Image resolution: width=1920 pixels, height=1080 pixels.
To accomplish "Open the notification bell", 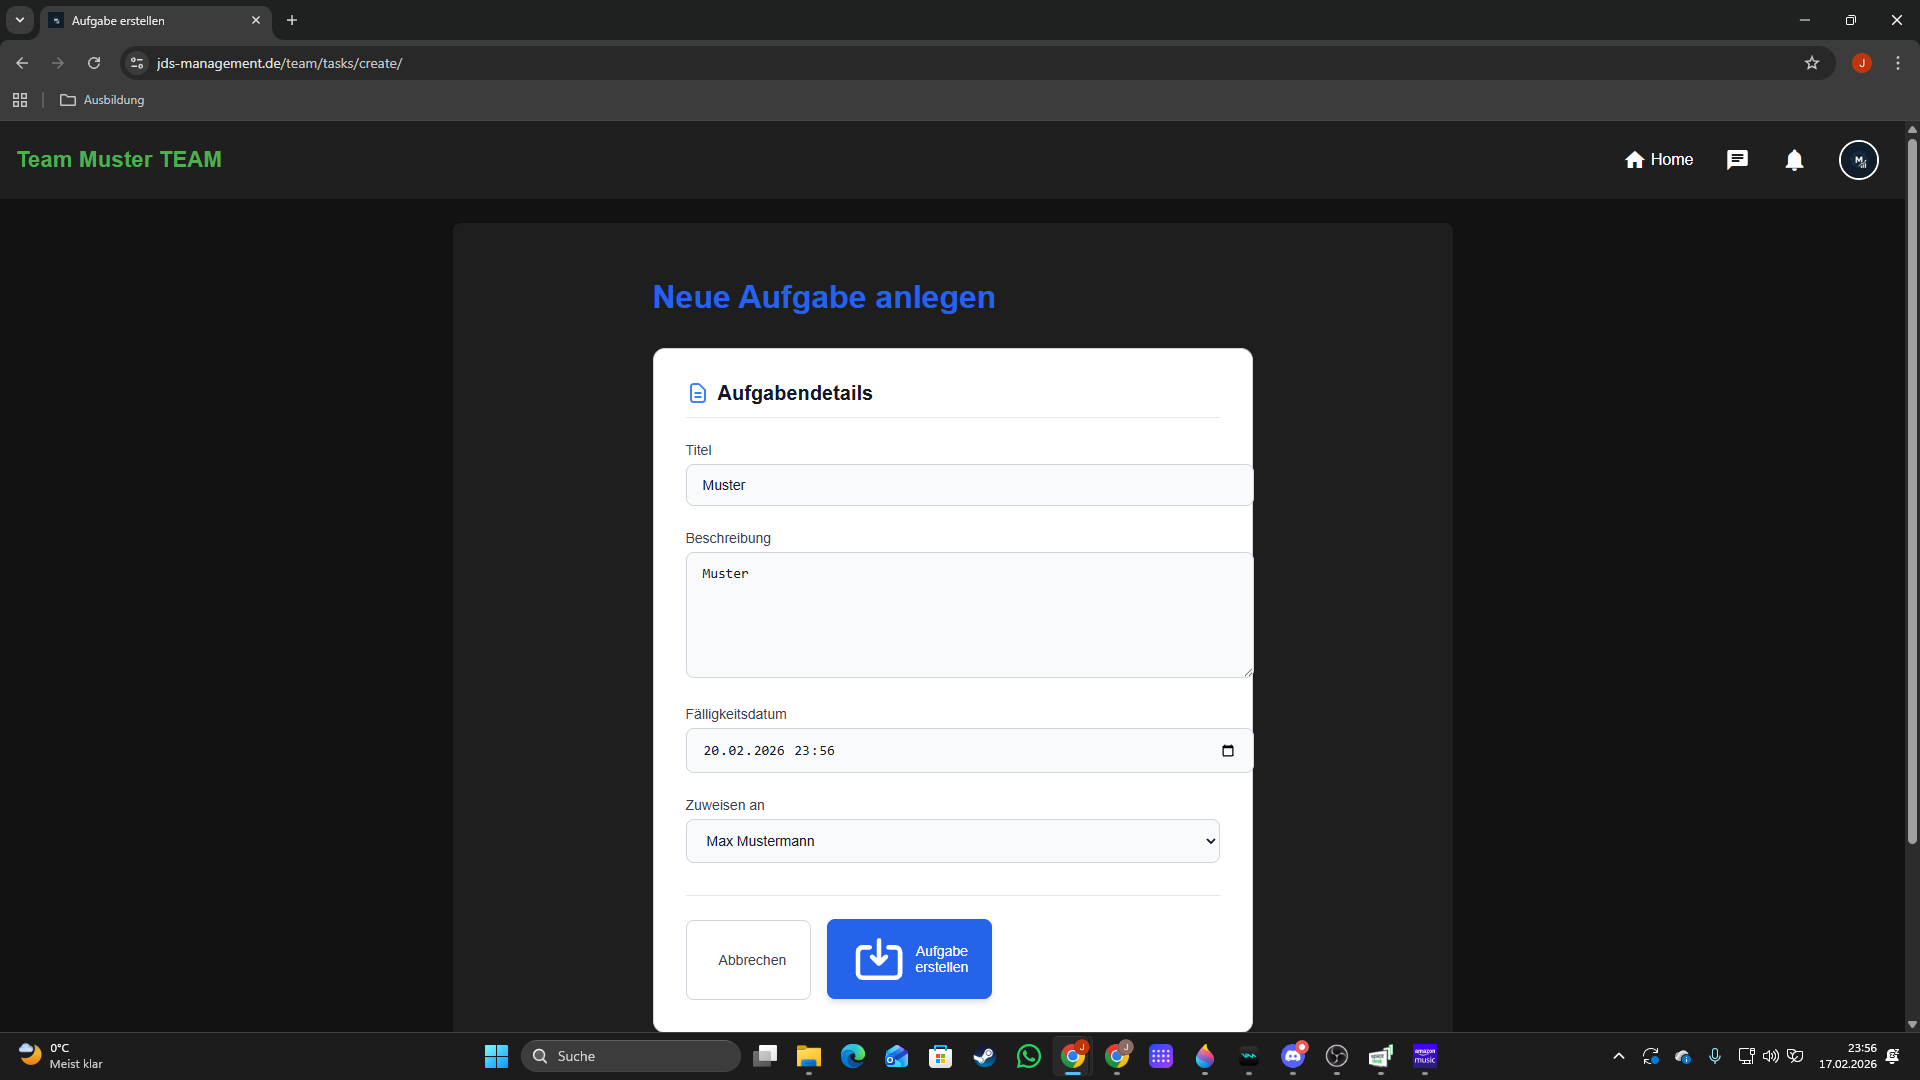I will 1794,159.
